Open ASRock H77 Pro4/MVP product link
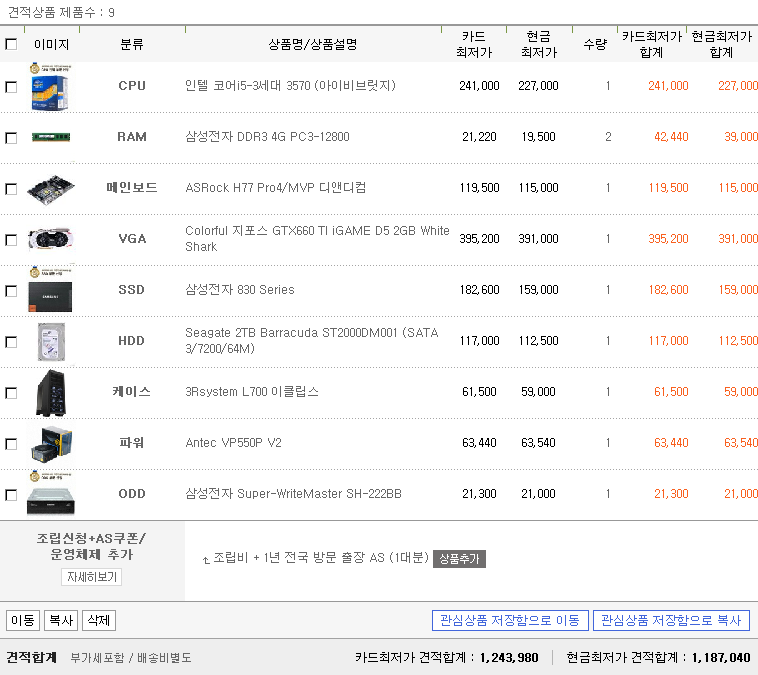The width and height of the screenshot is (758, 675). (x=276, y=188)
